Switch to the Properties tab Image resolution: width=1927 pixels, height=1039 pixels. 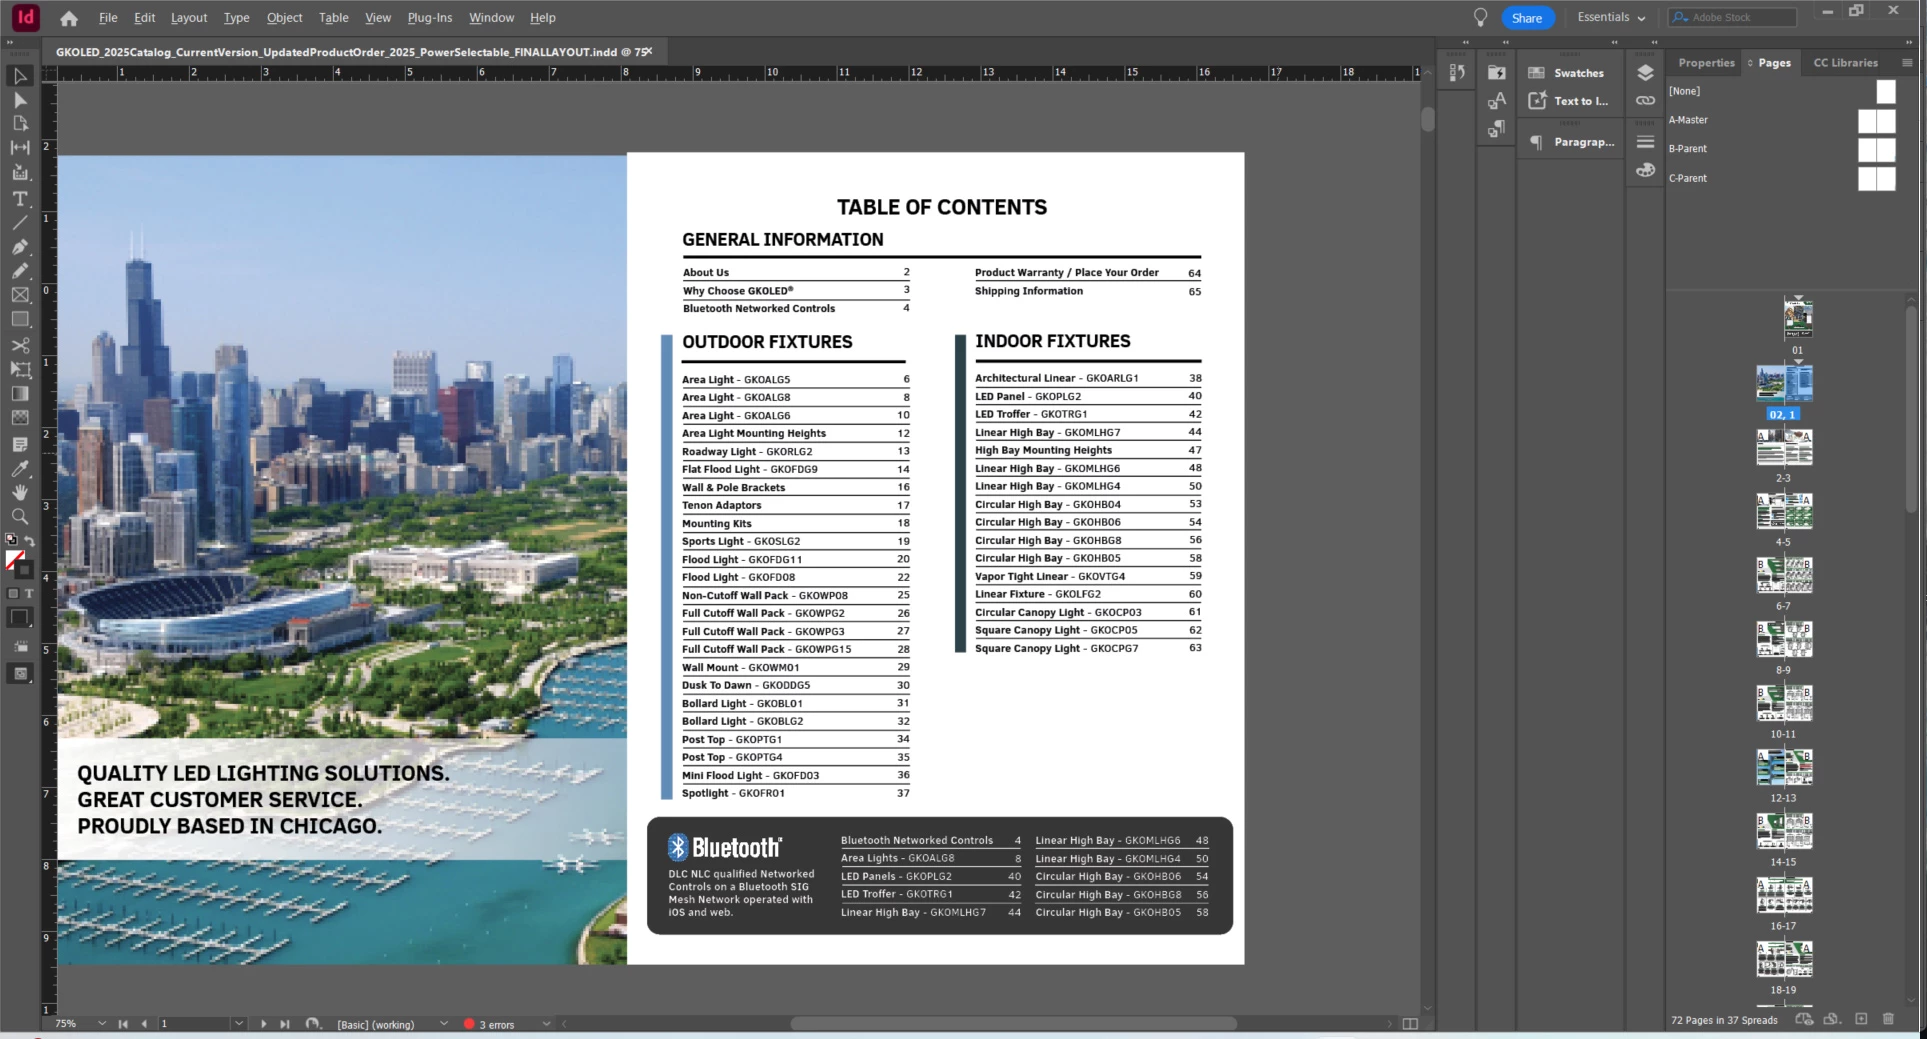click(x=1706, y=62)
